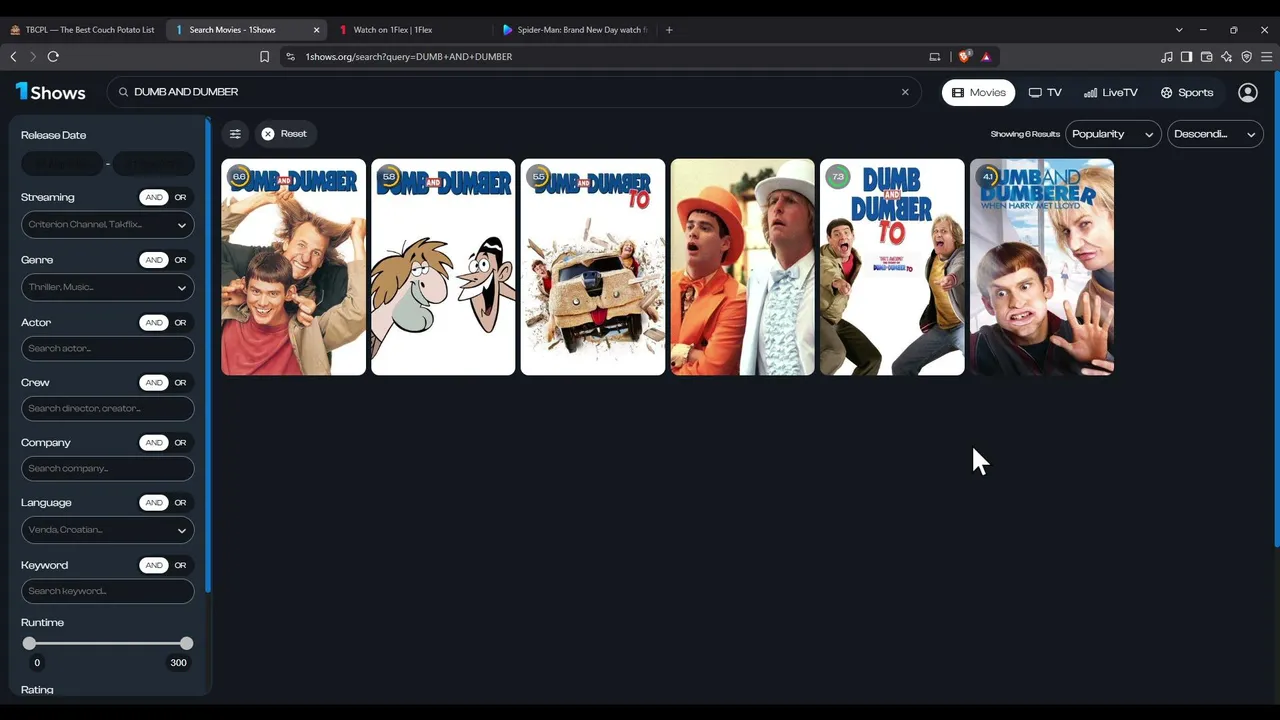The width and height of the screenshot is (1280, 720).
Task: Focus the Search actor field
Action: [108, 349]
